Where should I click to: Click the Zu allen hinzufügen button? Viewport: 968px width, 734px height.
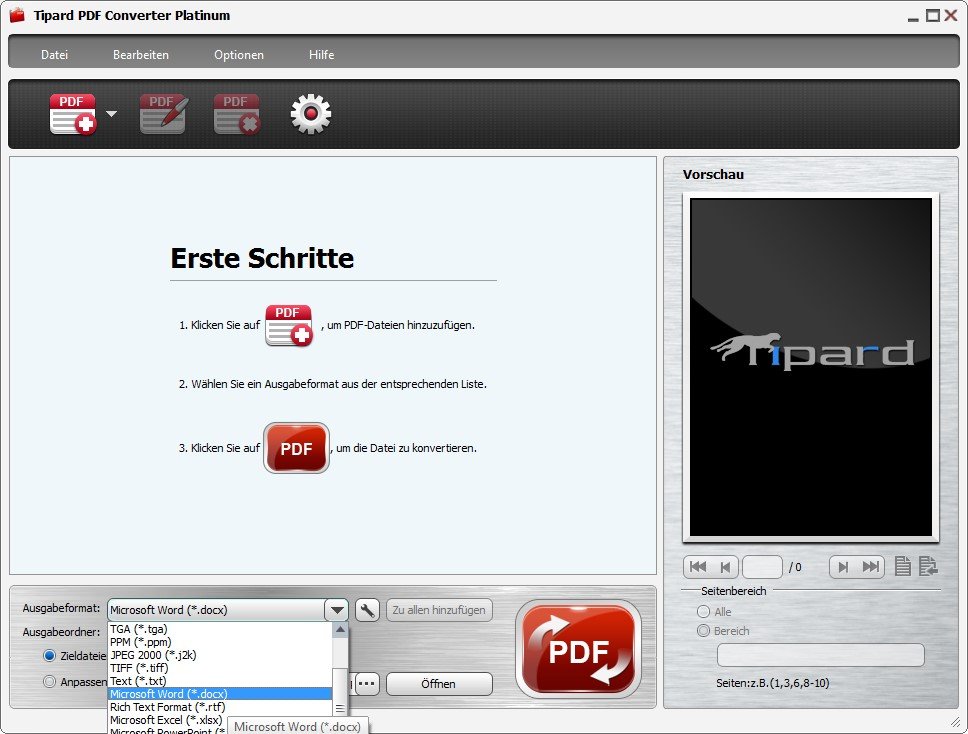pos(439,610)
